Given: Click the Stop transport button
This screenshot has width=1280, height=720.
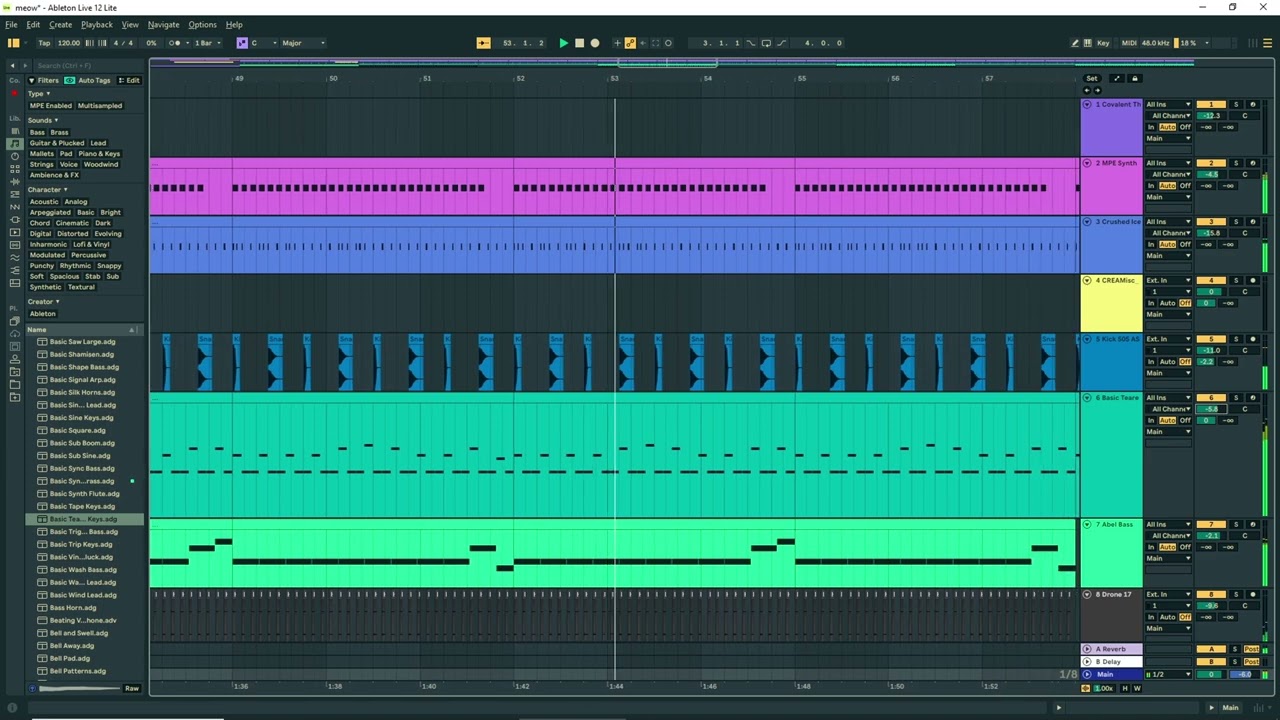Looking at the screenshot, I should [579, 43].
